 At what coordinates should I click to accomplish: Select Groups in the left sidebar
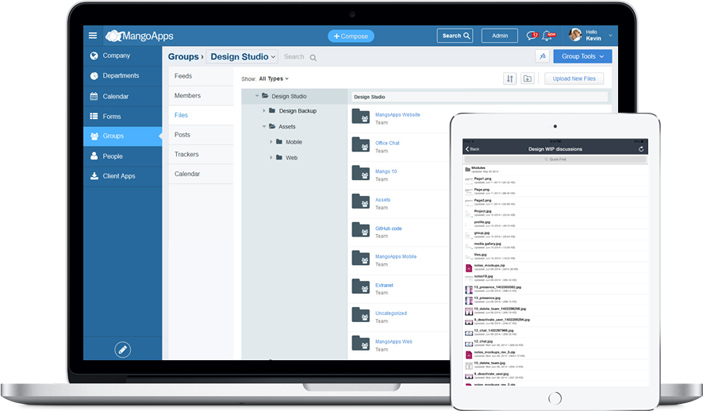[122, 136]
